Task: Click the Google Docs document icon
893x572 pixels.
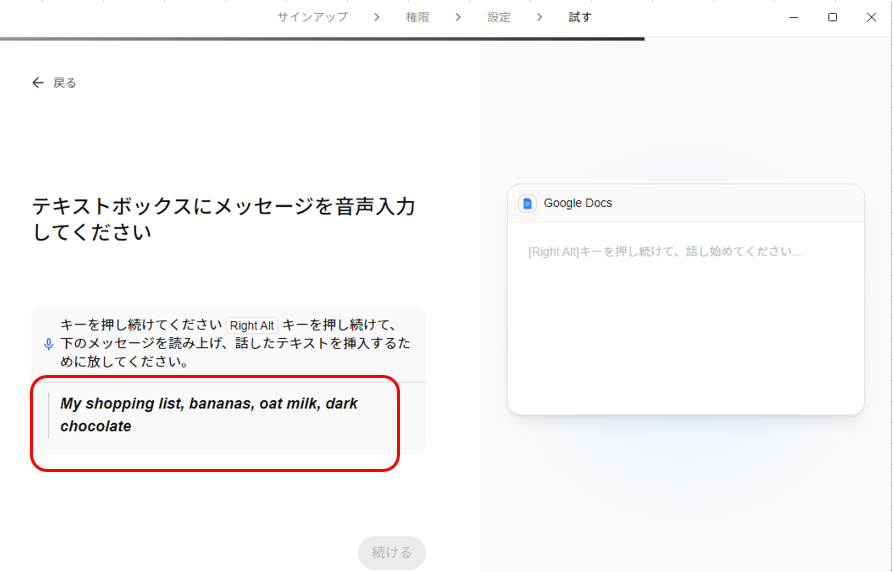Action: point(528,203)
